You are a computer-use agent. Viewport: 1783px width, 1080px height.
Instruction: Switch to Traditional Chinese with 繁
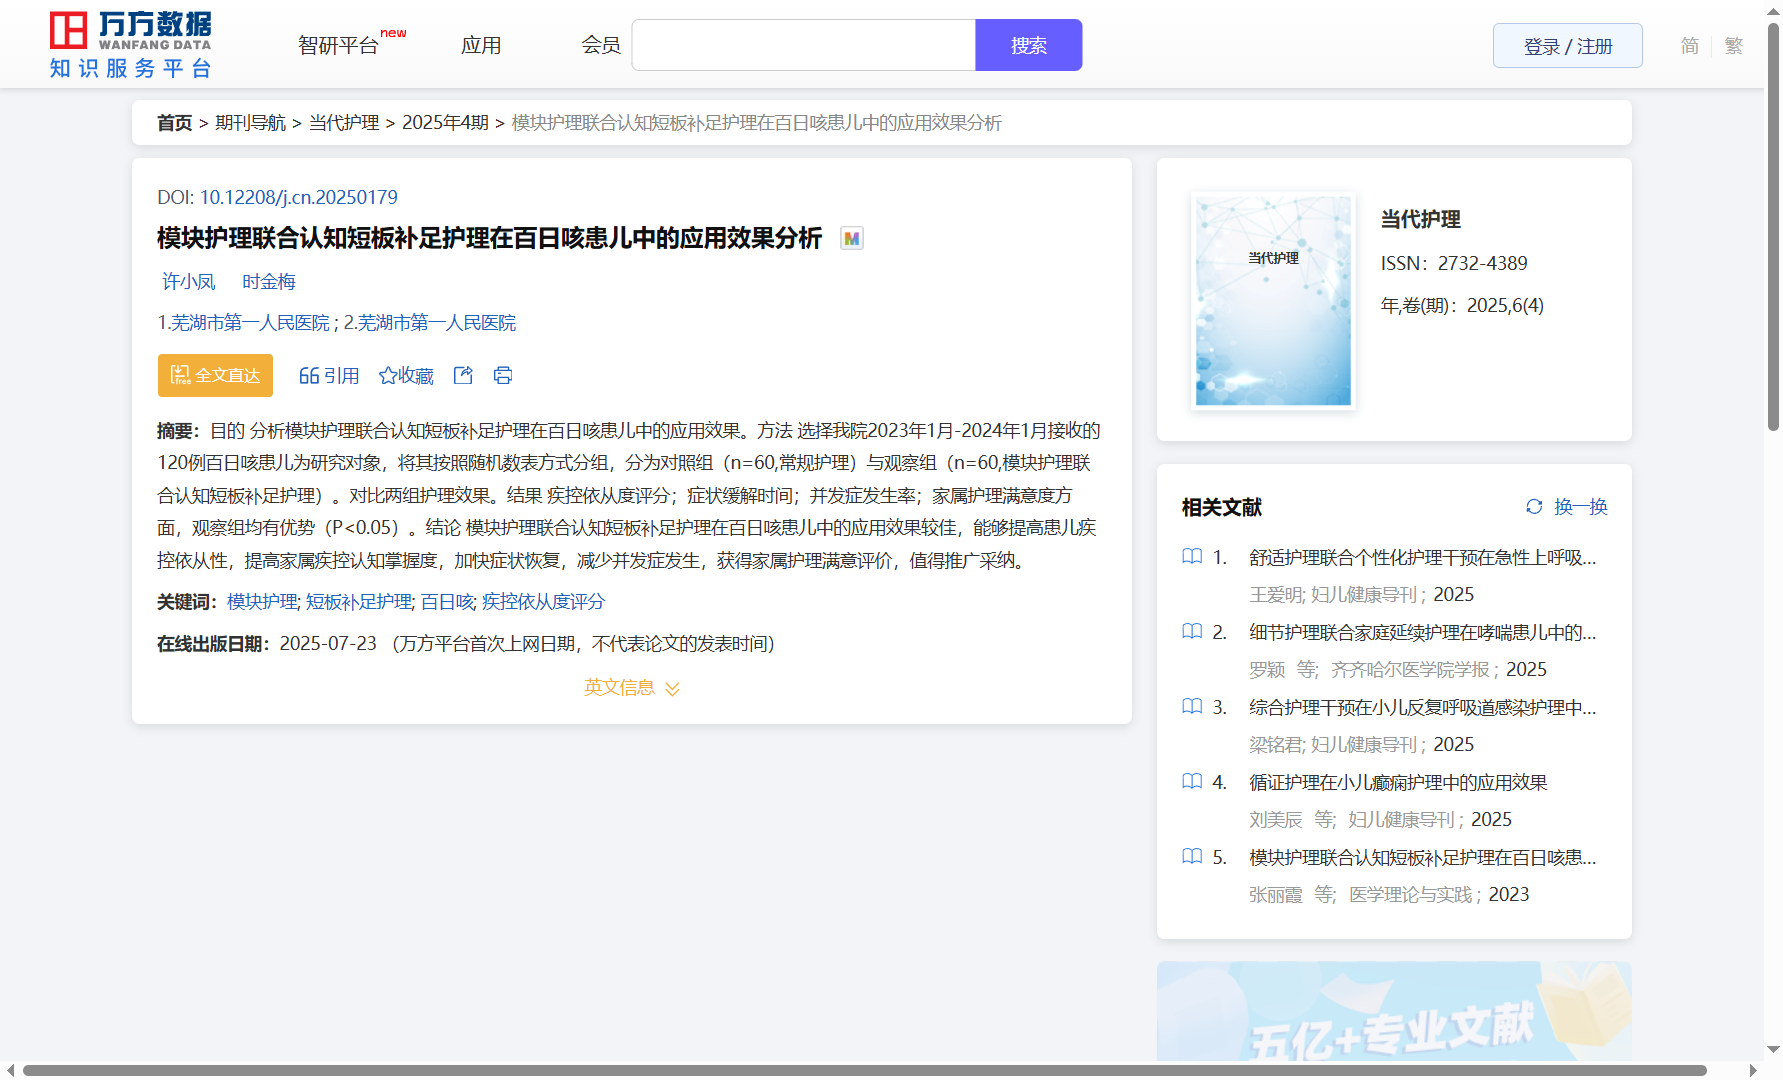pyautogui.click(x=1734, y=46)
